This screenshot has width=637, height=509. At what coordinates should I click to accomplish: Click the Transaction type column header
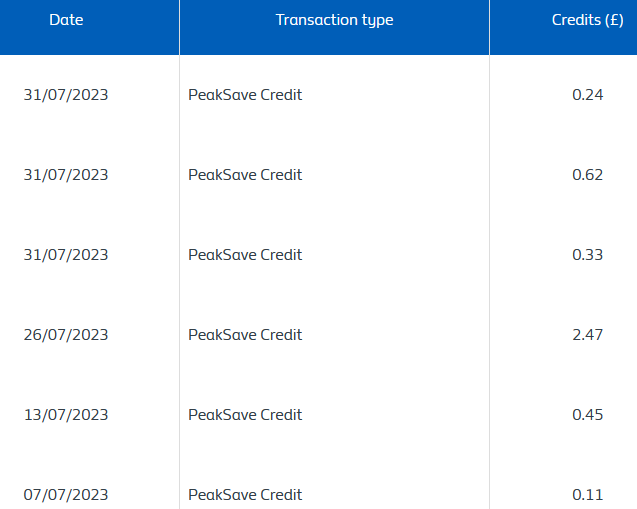click(x=334, y=20)
